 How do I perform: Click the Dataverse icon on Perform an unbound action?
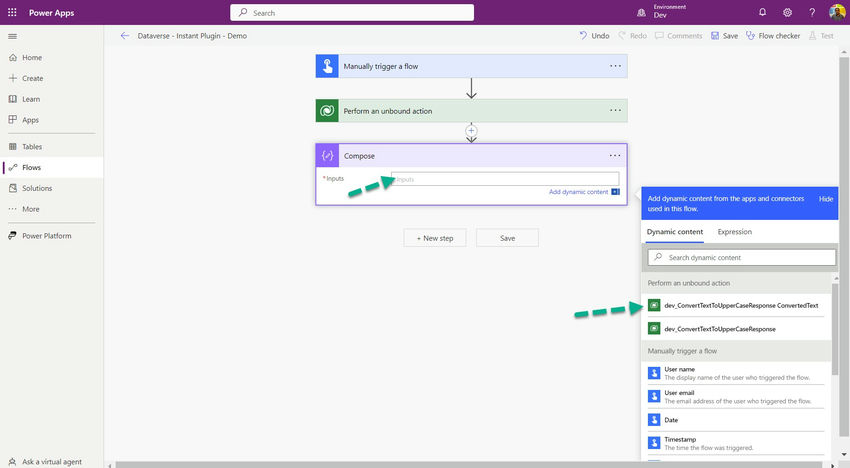pos(327,111)
